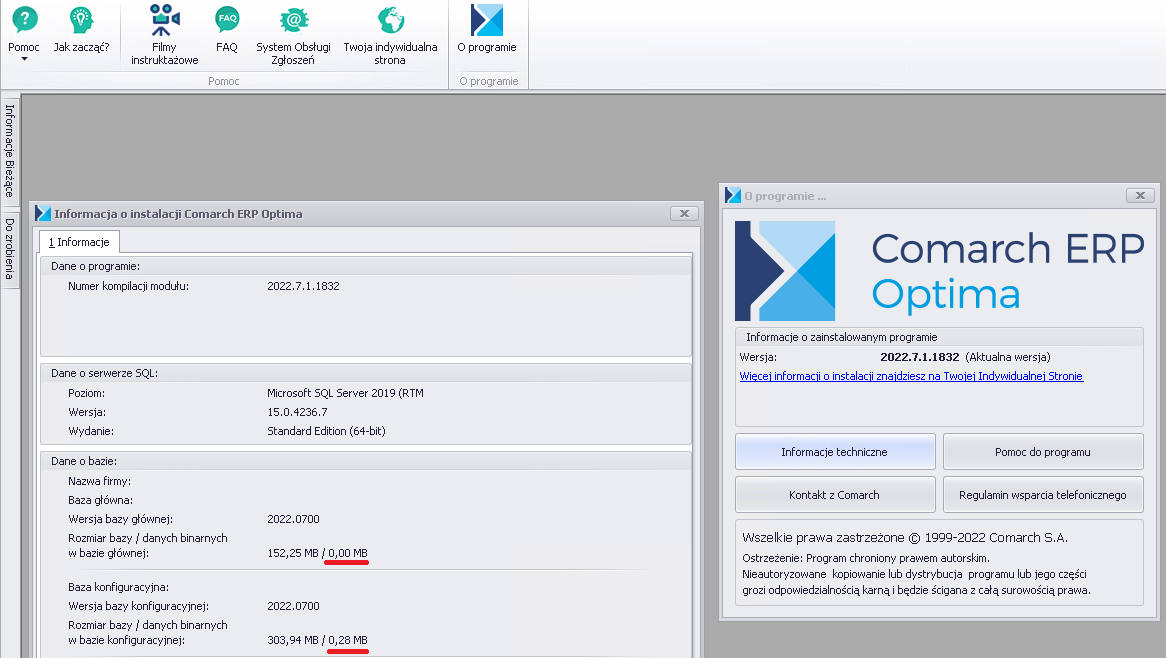
Task: Open System Obsługi Zgłoszeń
Action: click(x=293, y=20)
